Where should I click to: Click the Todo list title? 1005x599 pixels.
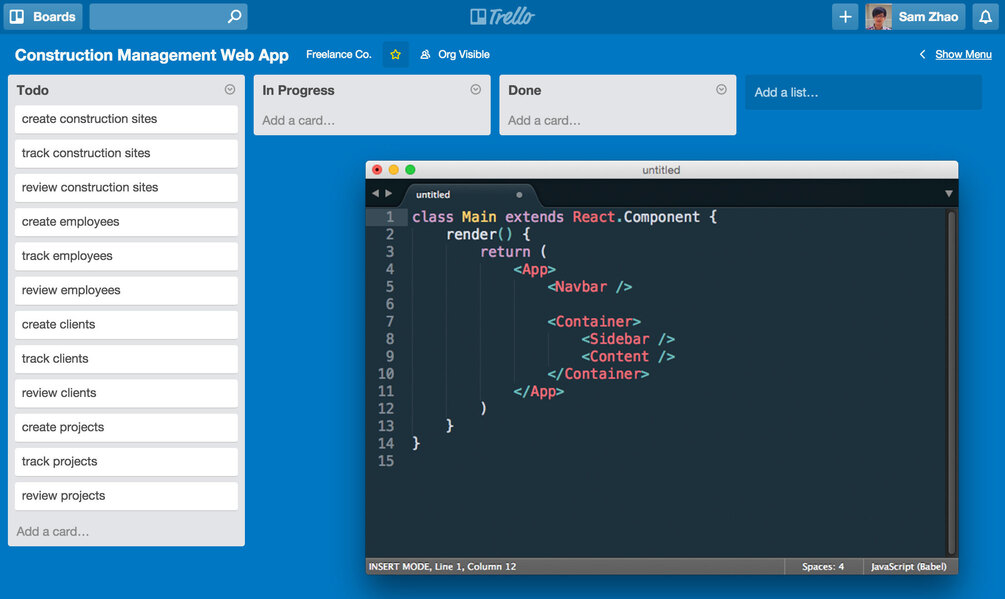pyautogui.click(x=33, y=90)
